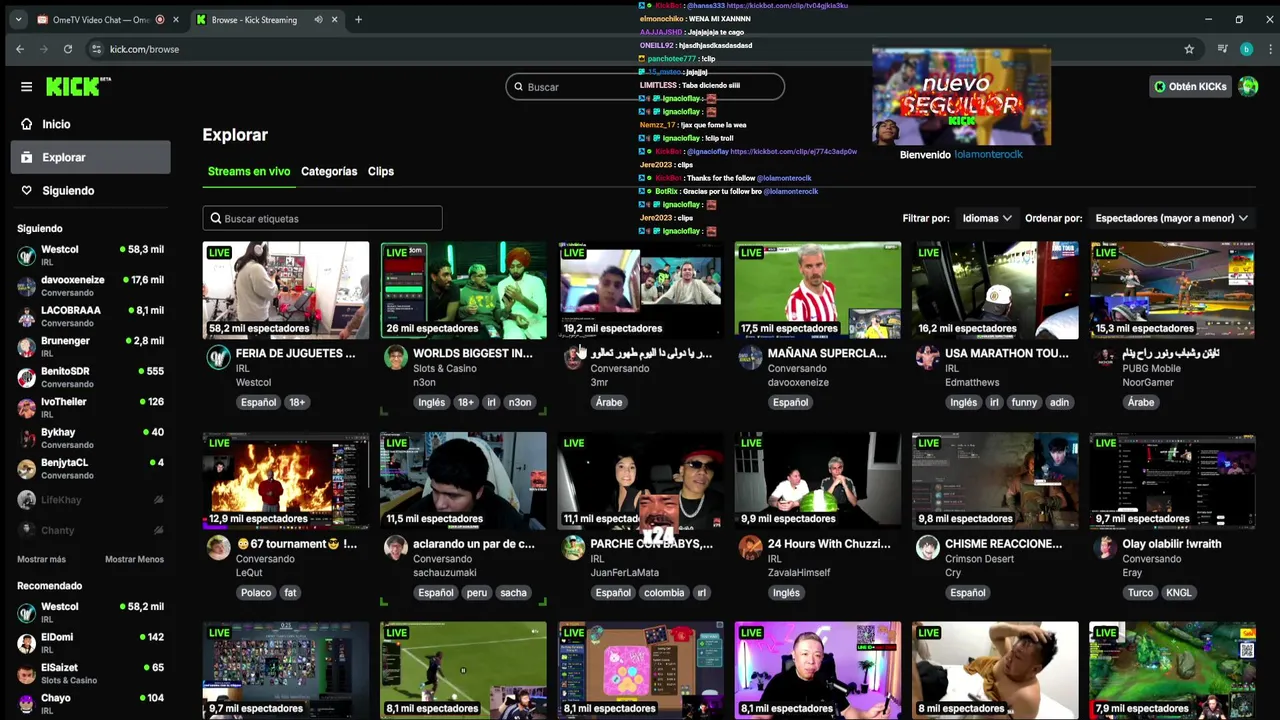Screen dimensions: 1280x720
Task: Open the 67 tournament stream thumbnail
Action: point(286,480)
